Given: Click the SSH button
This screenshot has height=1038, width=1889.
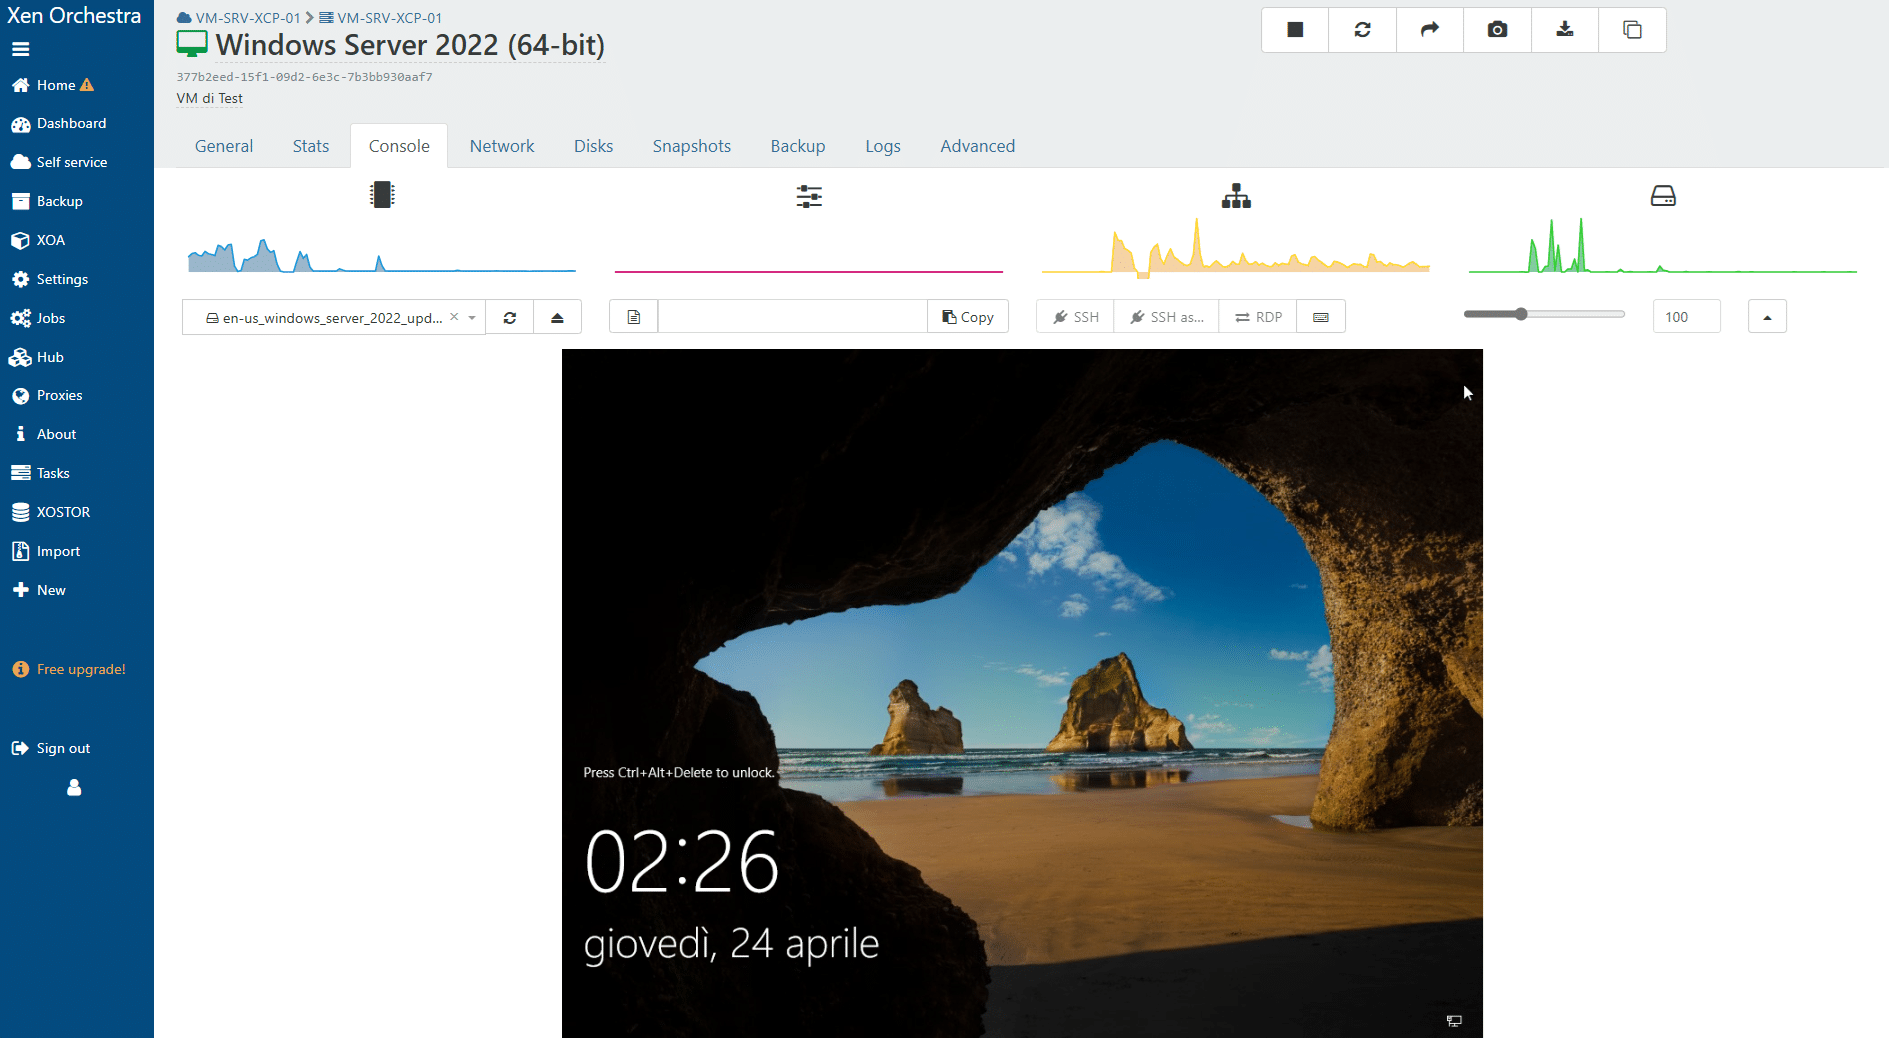Looking at the screenshot, I should pos(1076,317).
